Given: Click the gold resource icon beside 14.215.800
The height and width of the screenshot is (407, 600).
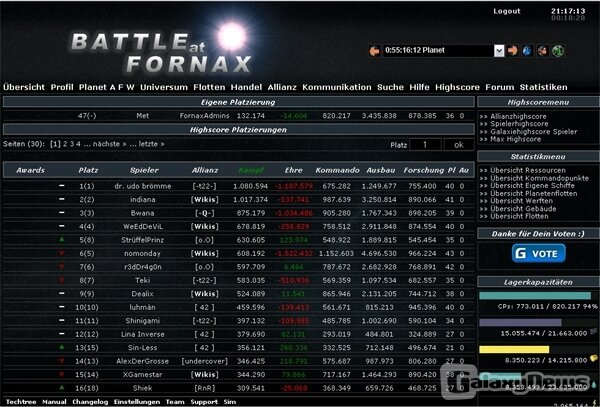Looking at the screenshot, I should (593, 358).
